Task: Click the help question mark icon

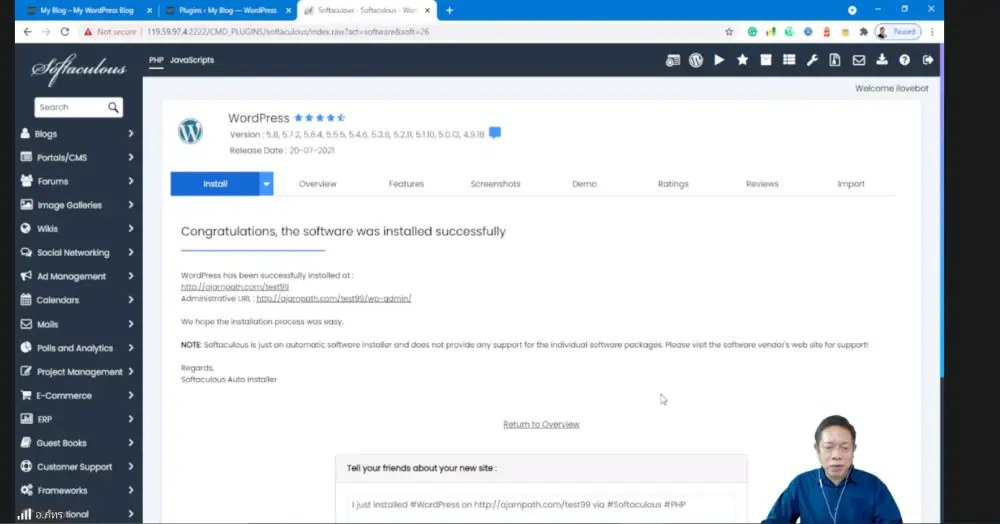Action: pyautogui.click(x=904, y=60)
